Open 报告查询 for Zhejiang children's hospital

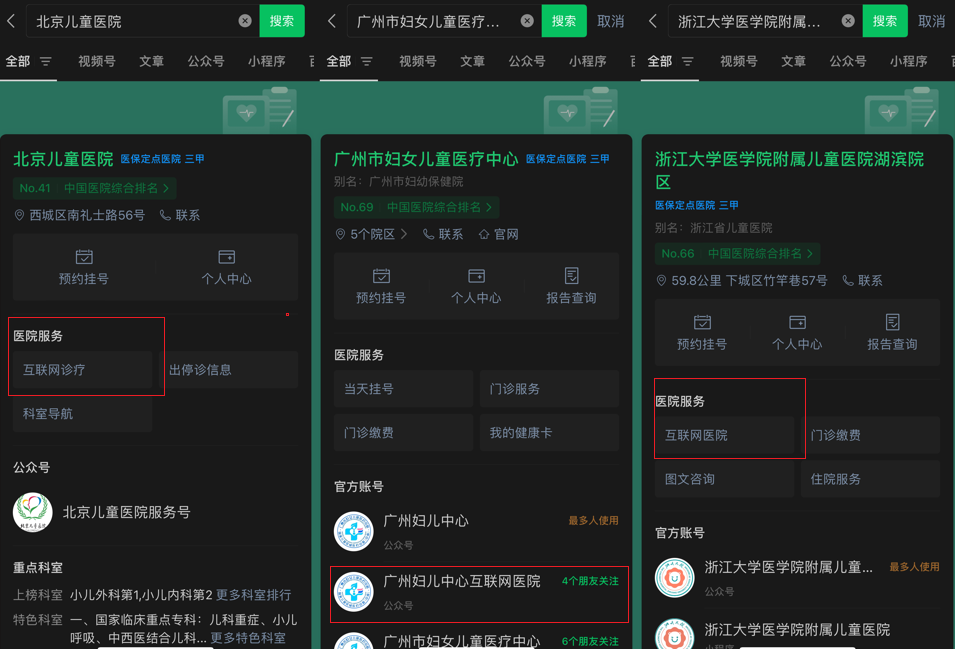892,332
